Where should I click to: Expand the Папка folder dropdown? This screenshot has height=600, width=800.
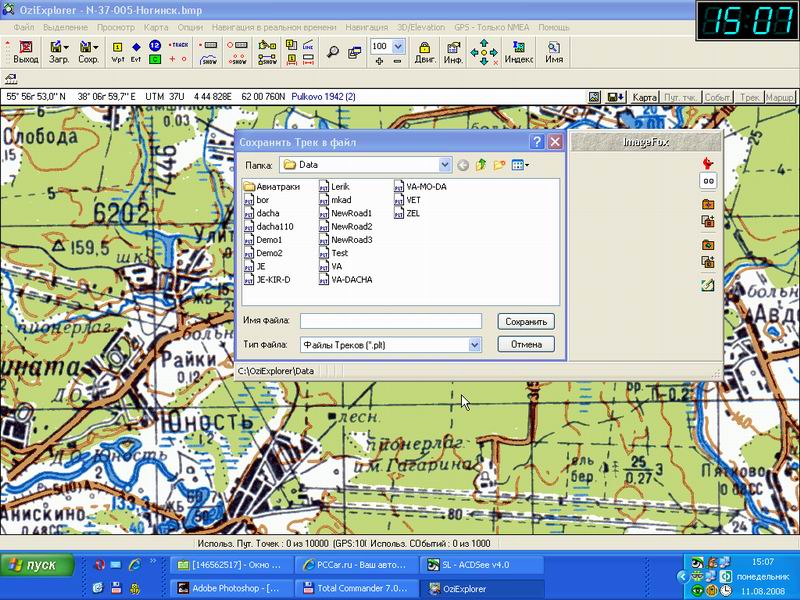445,164
